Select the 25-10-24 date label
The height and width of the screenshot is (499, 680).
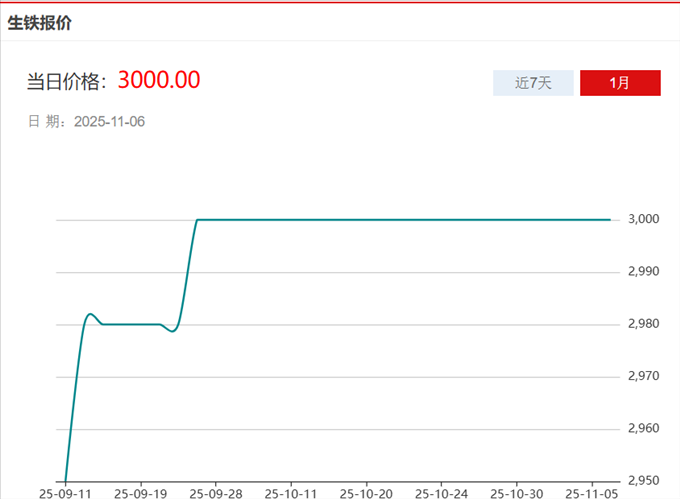pos(441,493)
